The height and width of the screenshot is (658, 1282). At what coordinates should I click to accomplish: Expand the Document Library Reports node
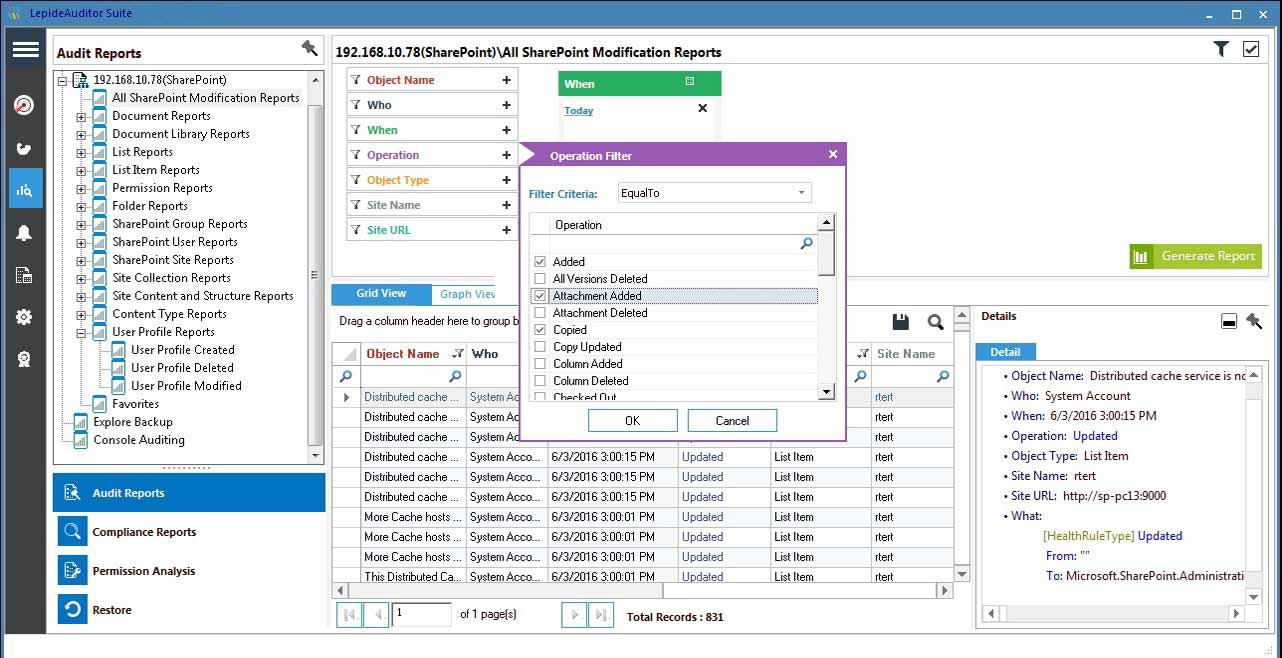click(x=81, y=134)
